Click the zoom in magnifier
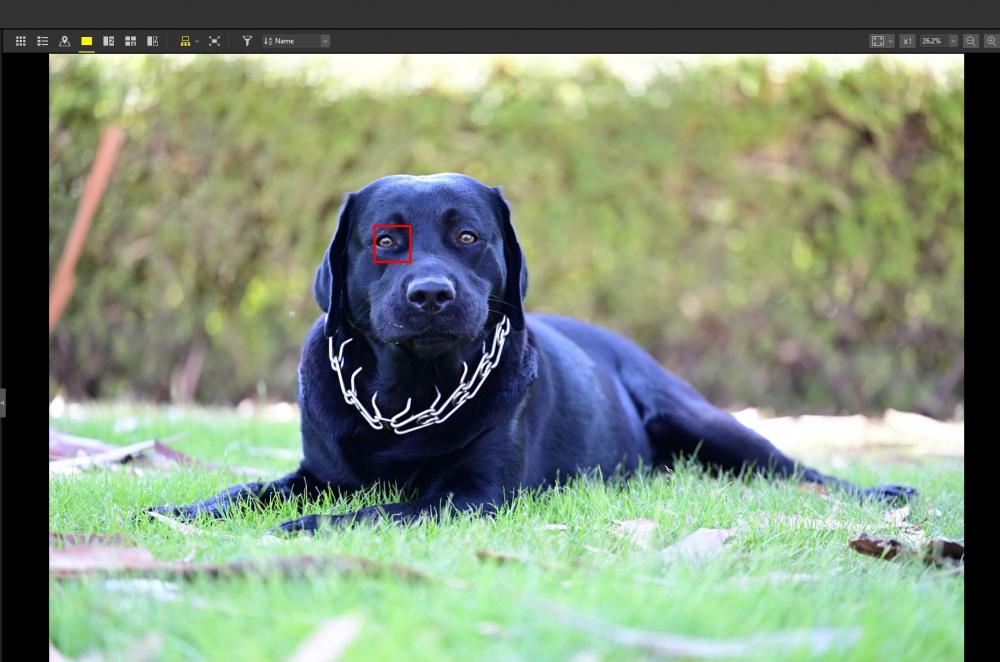 [x=991, y=41]
